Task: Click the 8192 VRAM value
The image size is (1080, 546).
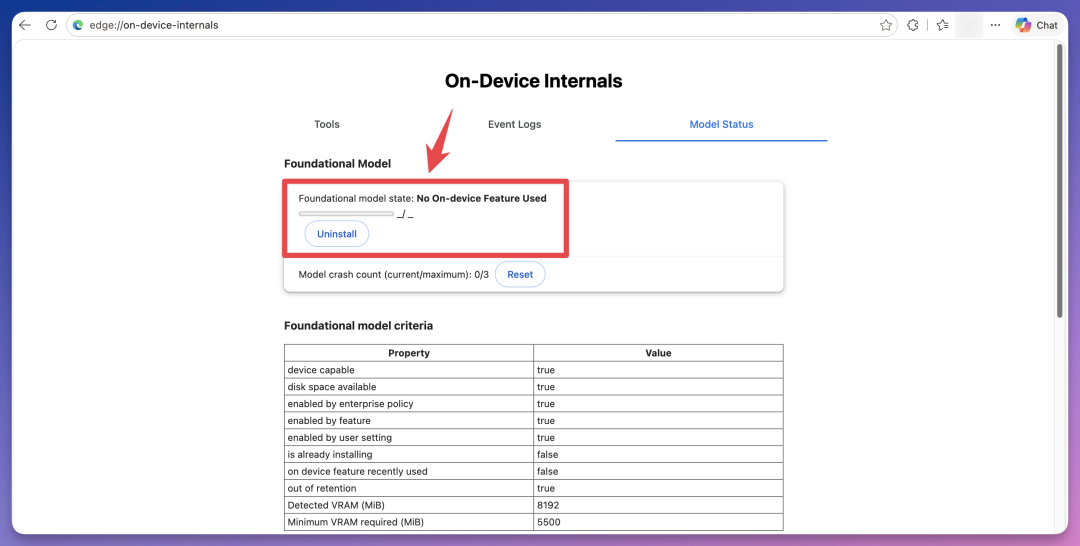Action: tap(548, 505)
